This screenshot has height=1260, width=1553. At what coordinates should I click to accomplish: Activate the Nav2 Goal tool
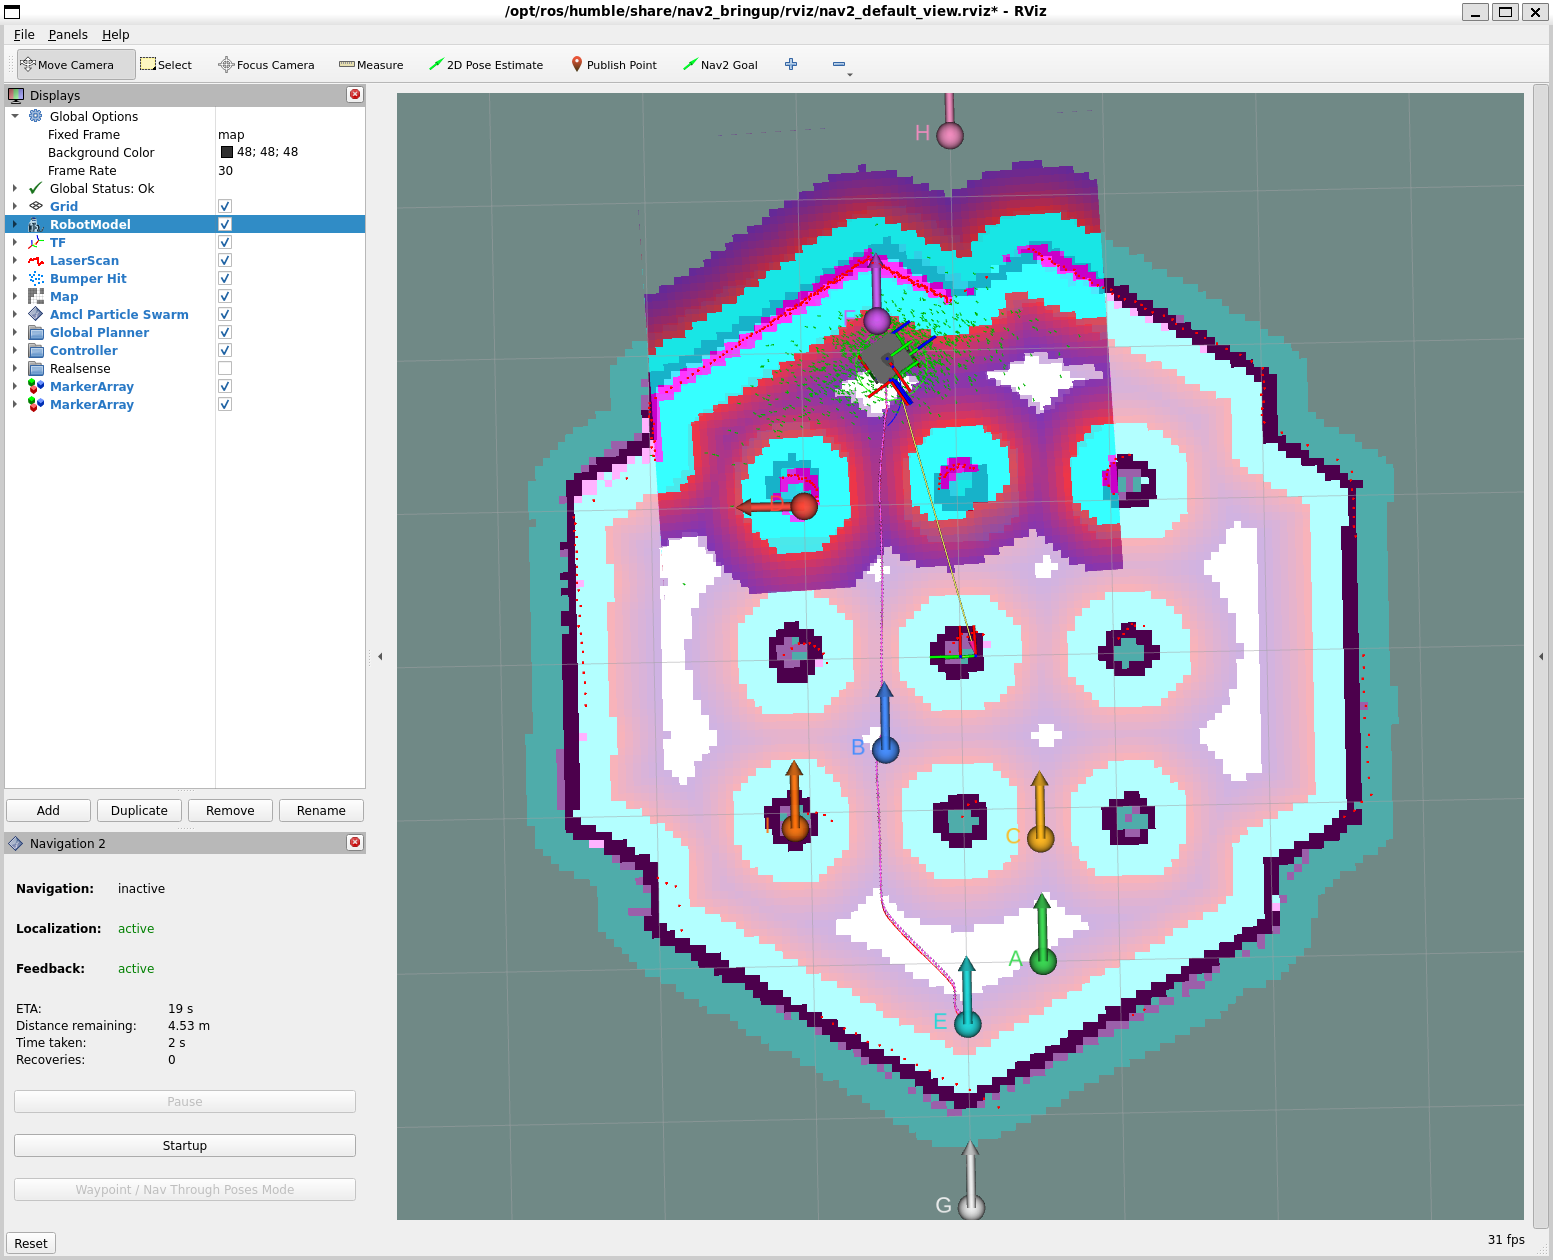pyautogui.click(x=720, y=65)
